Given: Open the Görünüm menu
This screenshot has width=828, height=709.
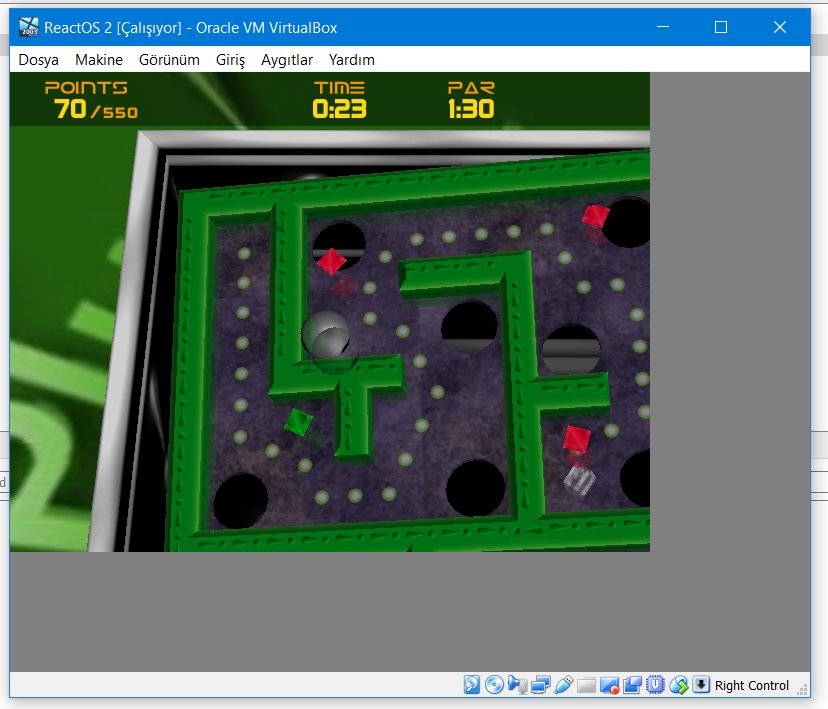Looking at the screenshot, I should pyautogui.click(x=169, y=60).
